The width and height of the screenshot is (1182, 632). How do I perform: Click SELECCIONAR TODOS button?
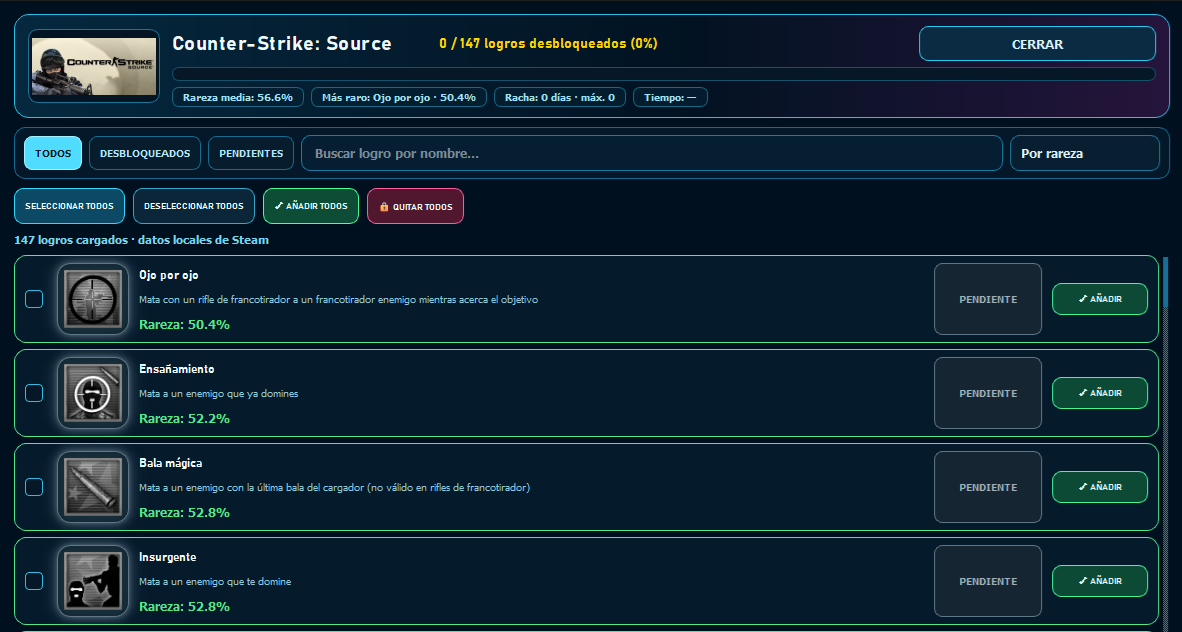click(69, 206)
